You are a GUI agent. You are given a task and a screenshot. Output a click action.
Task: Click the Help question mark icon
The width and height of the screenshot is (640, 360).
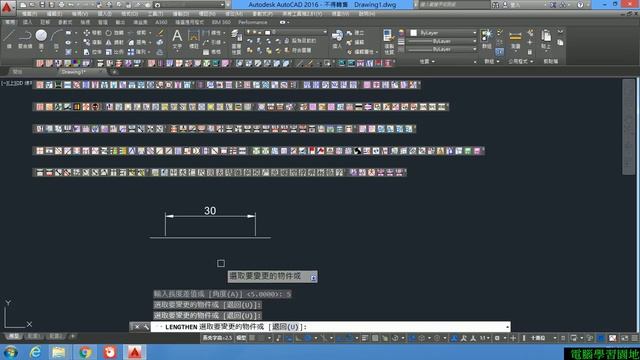[580, 5]
